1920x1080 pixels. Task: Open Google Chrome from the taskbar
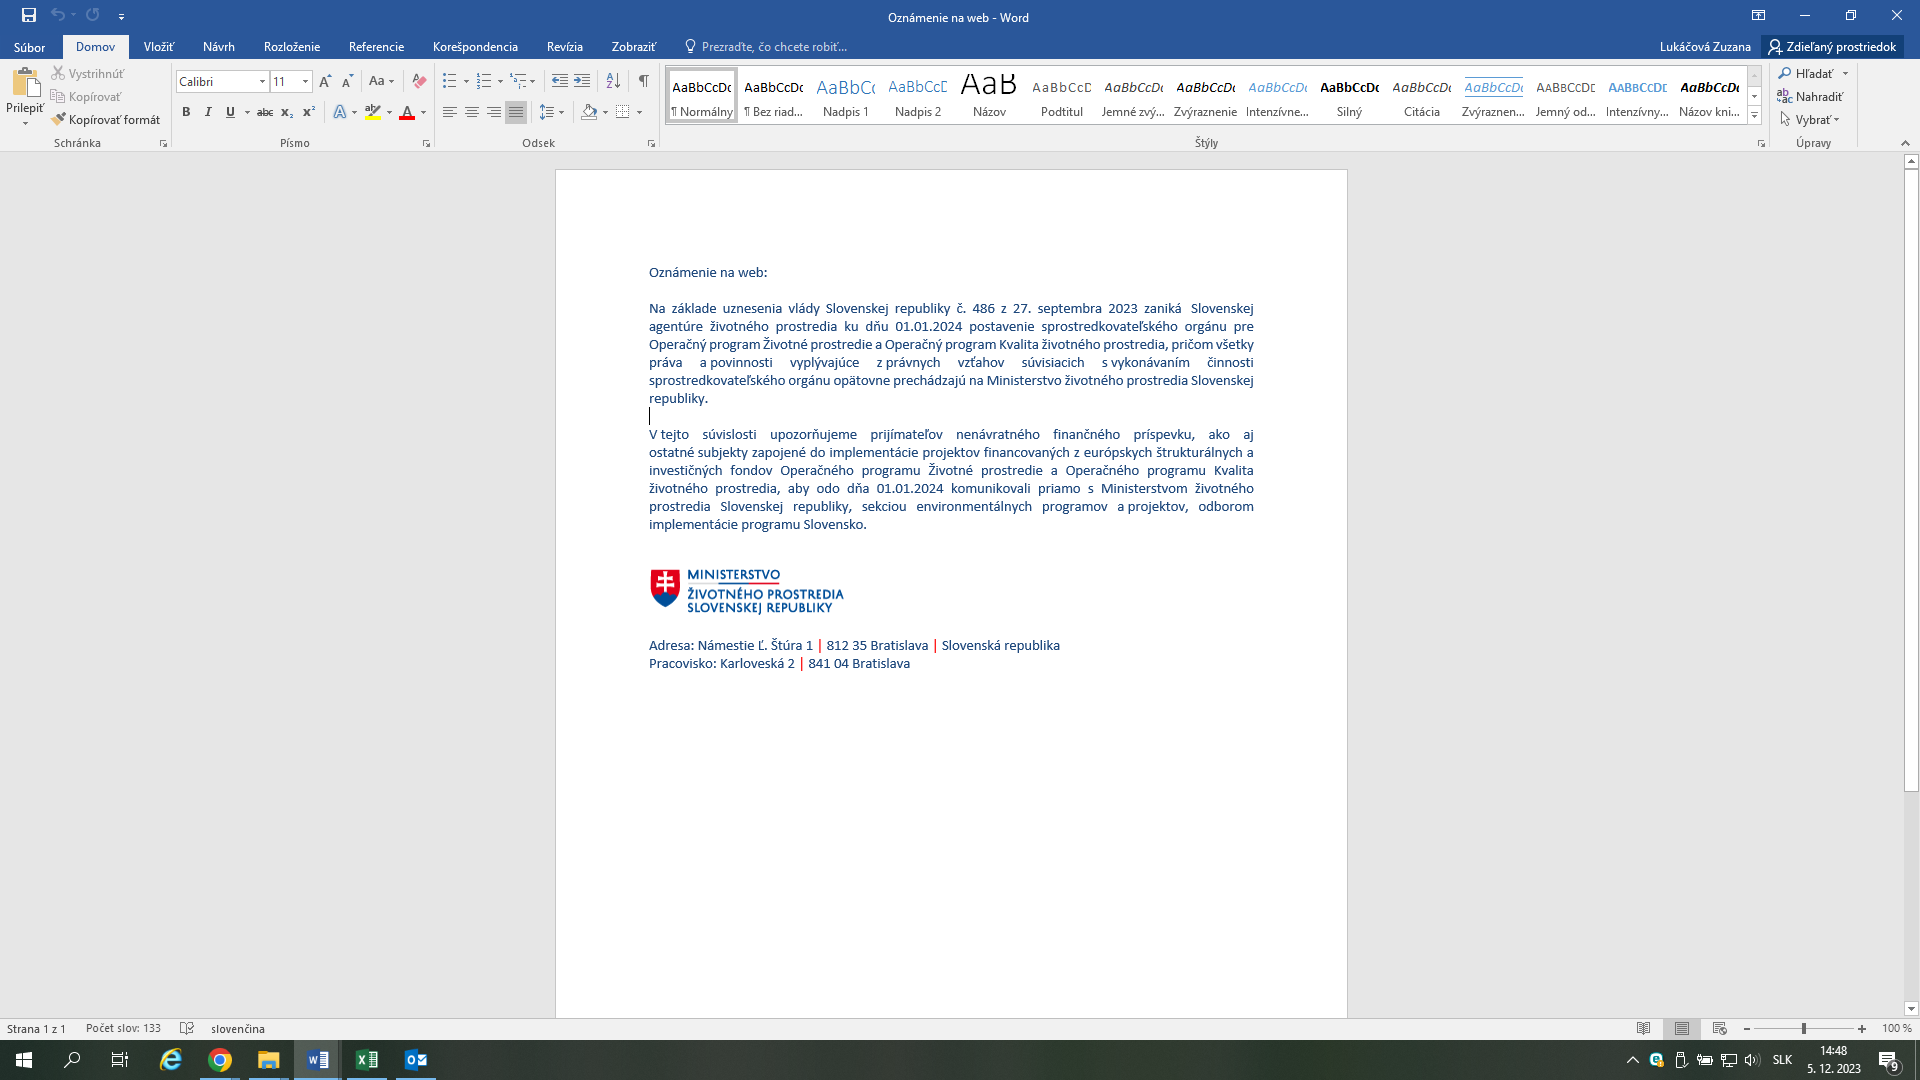pyautogui.click(x=220, y=1060)
